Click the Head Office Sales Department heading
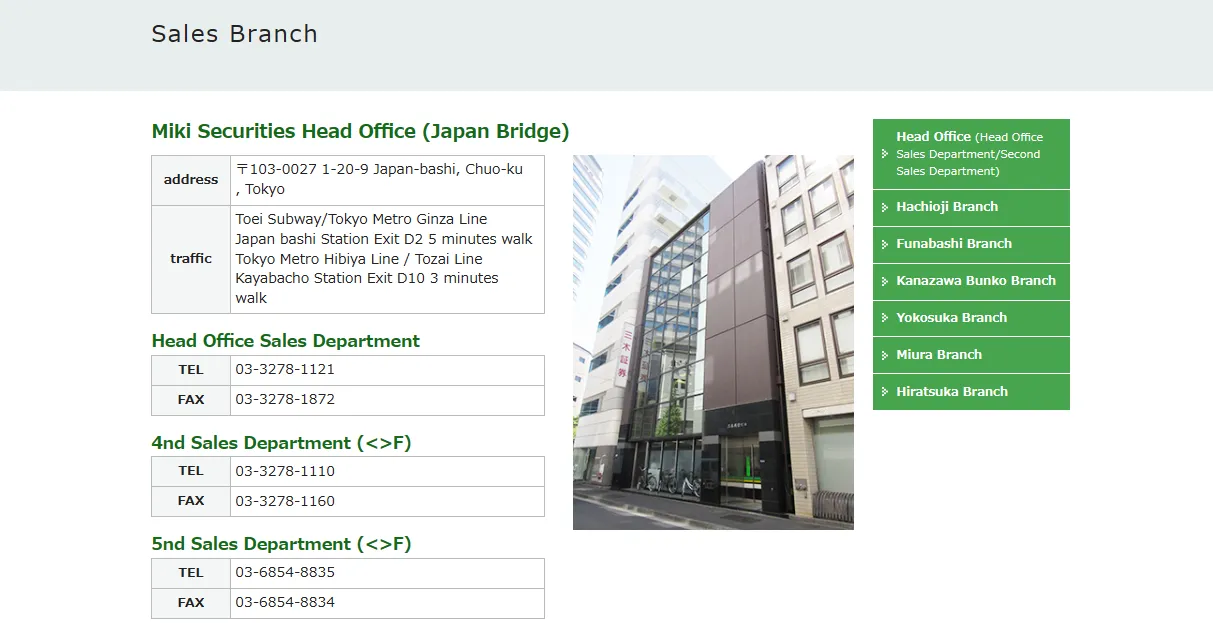Viewport: 1213px width, 623px height. 285,341
